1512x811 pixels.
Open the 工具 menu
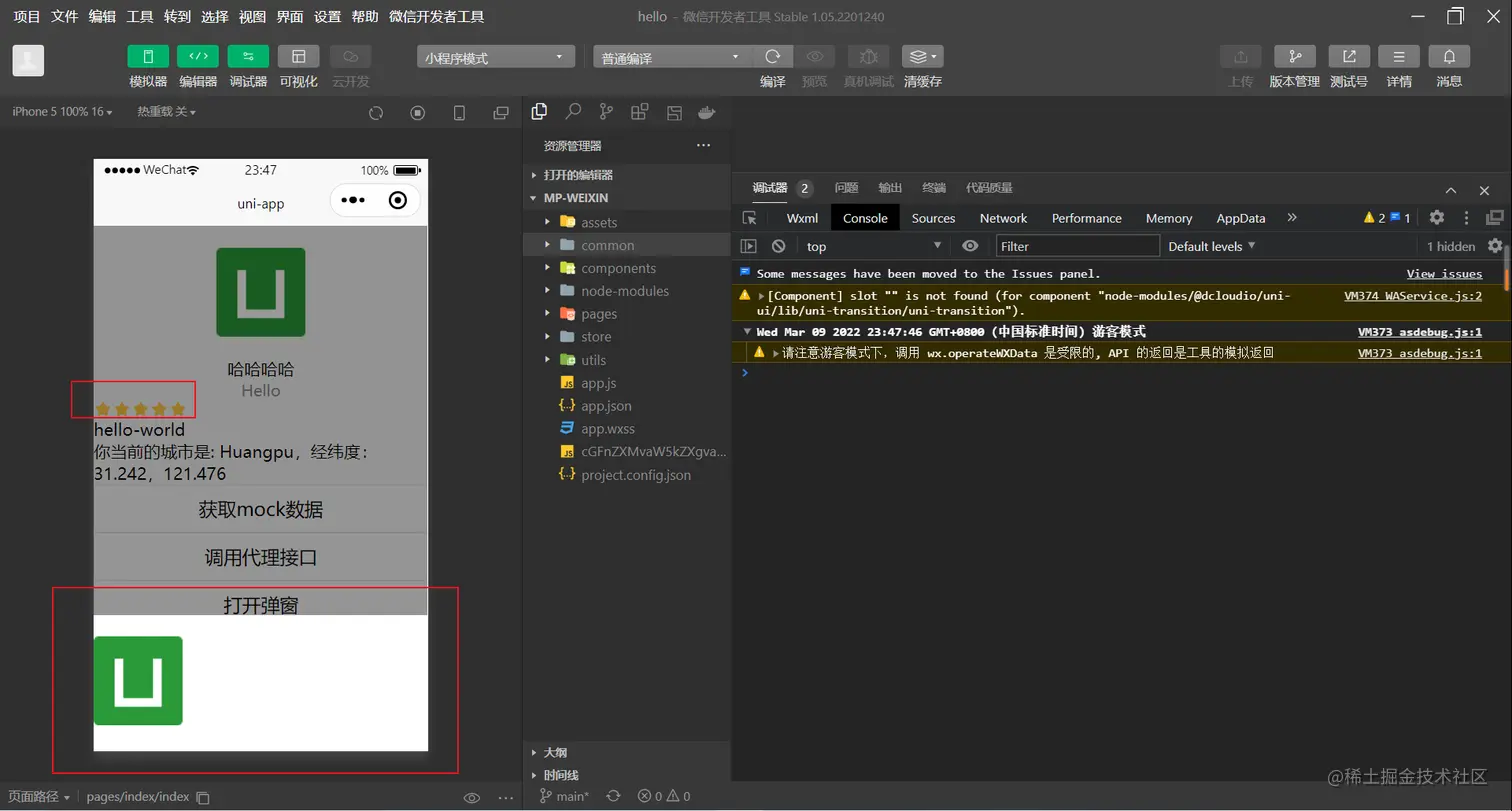click(140, 16)
